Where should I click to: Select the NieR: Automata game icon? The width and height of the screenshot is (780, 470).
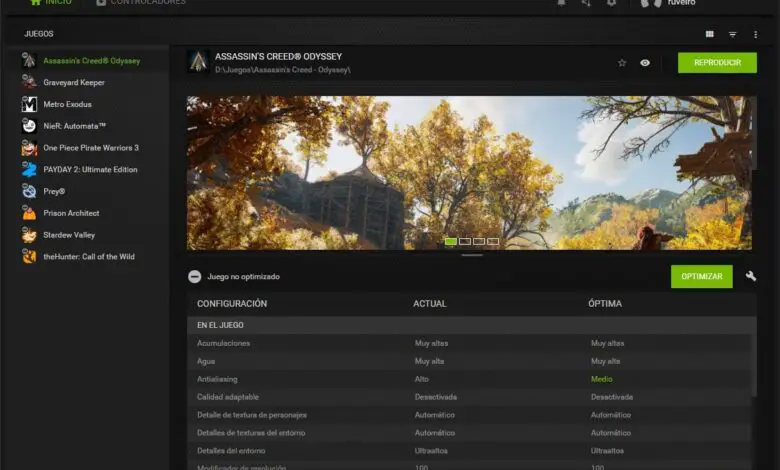point(29,126)
